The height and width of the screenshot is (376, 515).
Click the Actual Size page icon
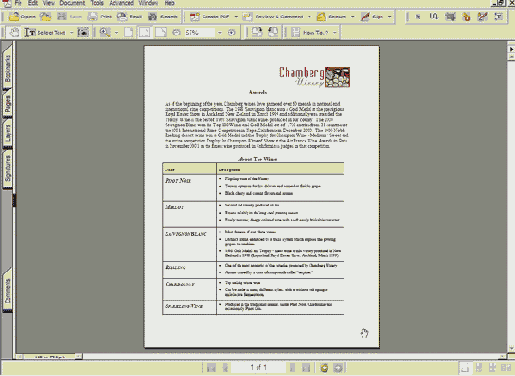coord(129,32)
